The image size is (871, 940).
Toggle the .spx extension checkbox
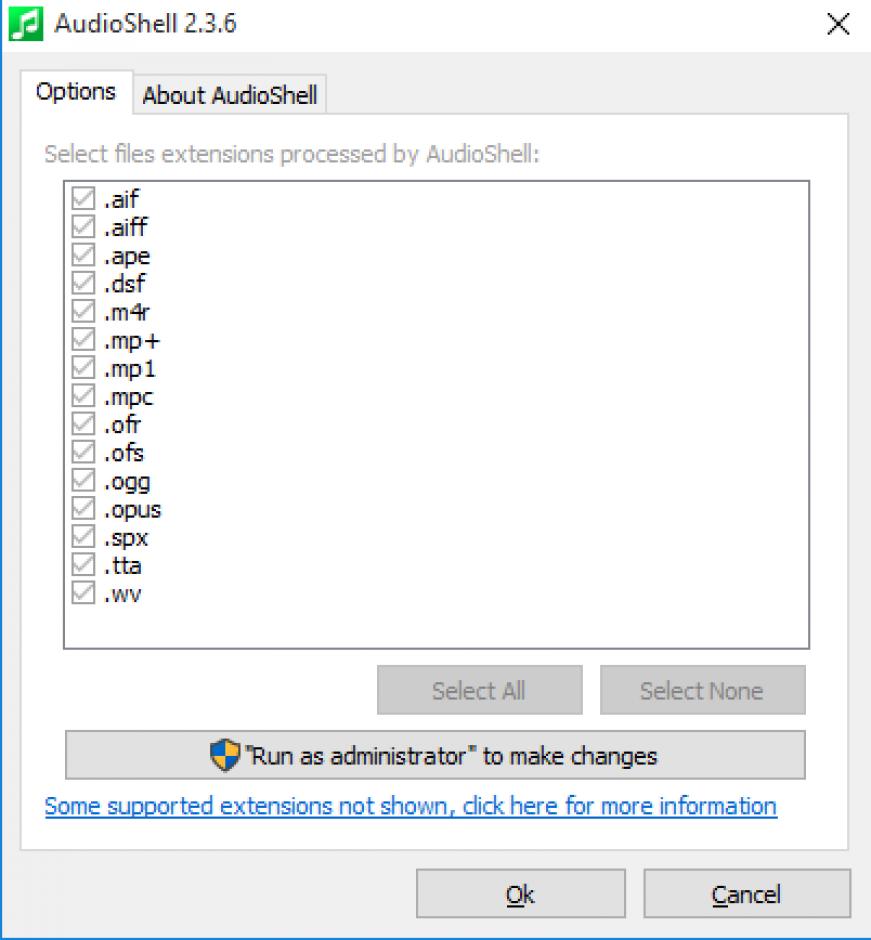pyautogui.click(x=83, y=537)
